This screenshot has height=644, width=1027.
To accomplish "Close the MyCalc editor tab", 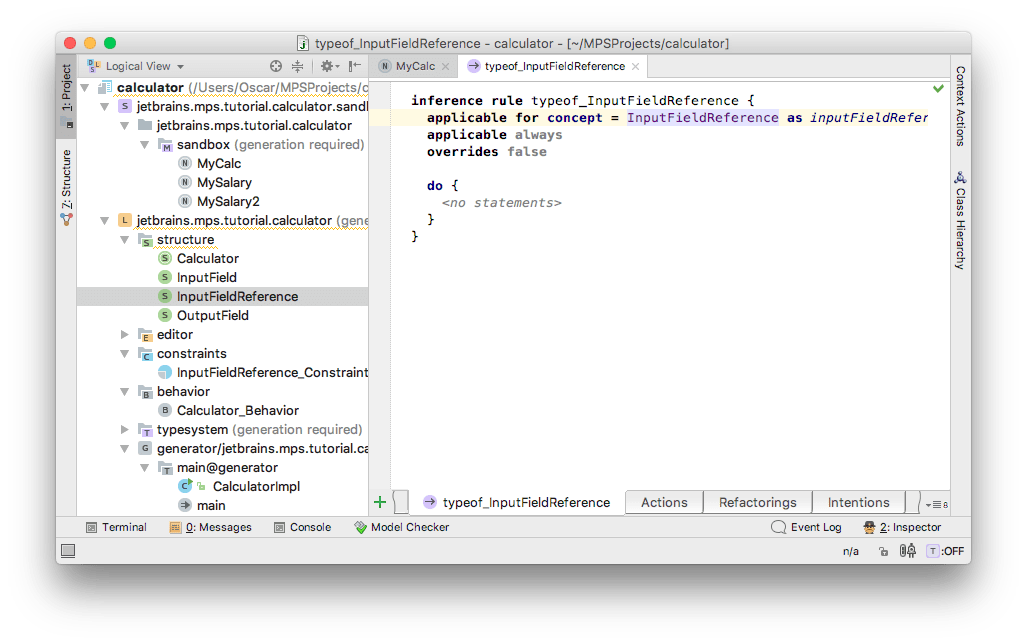I will point(446,67).
